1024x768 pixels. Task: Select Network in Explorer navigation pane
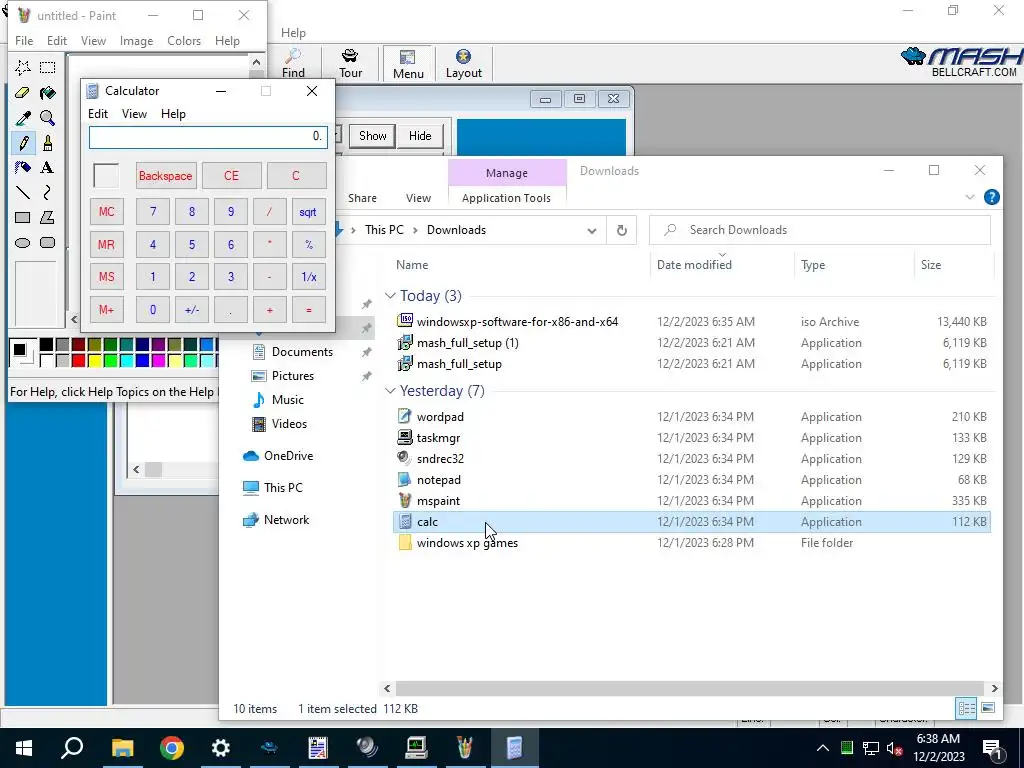pos(286,520)
